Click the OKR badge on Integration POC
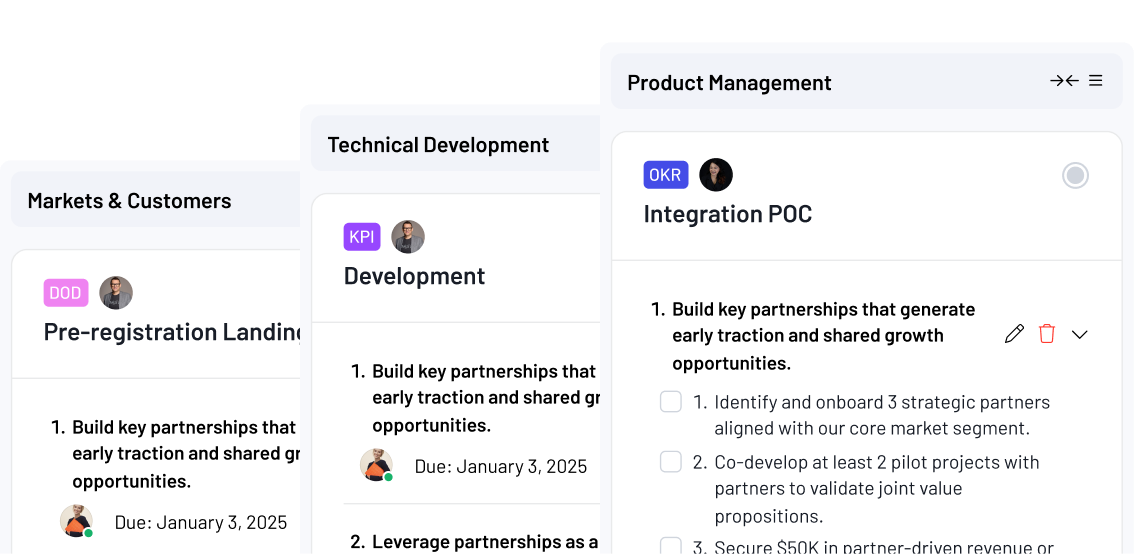The width and height of the screenshot is (1134, 554). tap(665, 175)
